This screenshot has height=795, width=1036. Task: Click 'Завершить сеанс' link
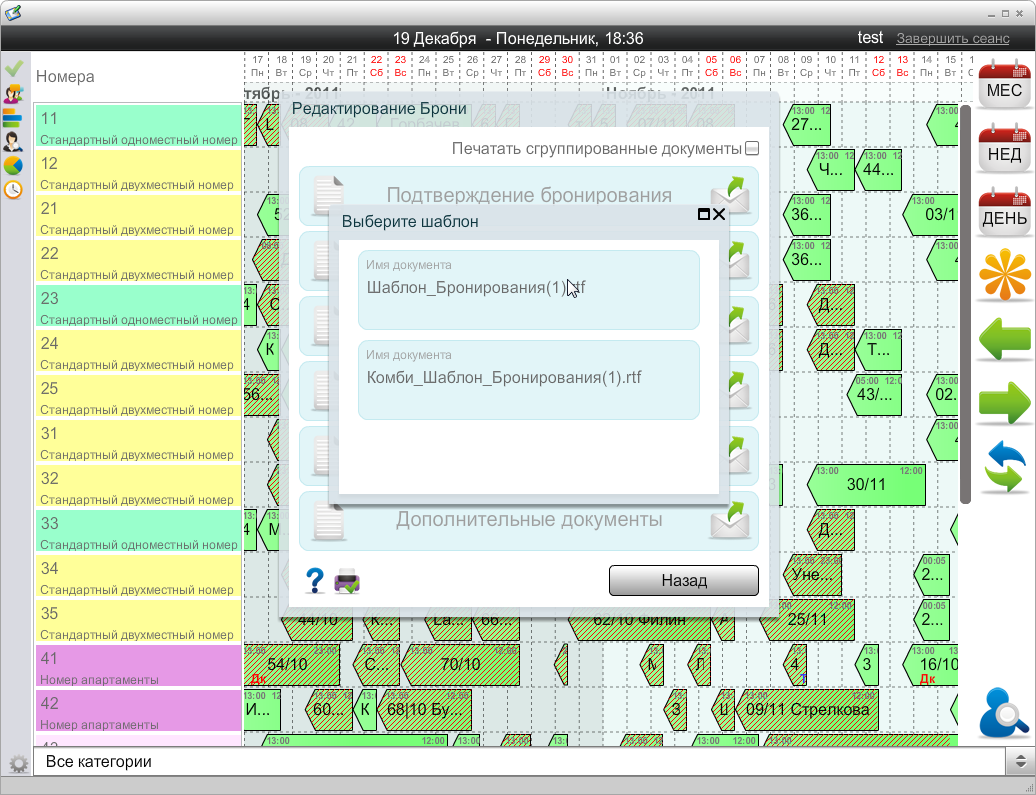pyautogui.click(x=952, y=38)
